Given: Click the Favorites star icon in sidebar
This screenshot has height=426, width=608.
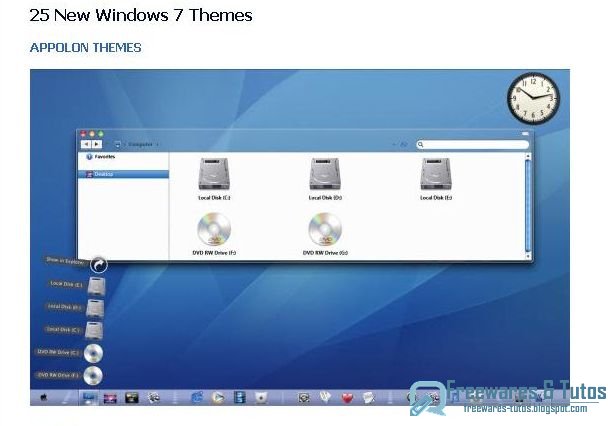Looking at the screenshot, I should tap(89, 157).
